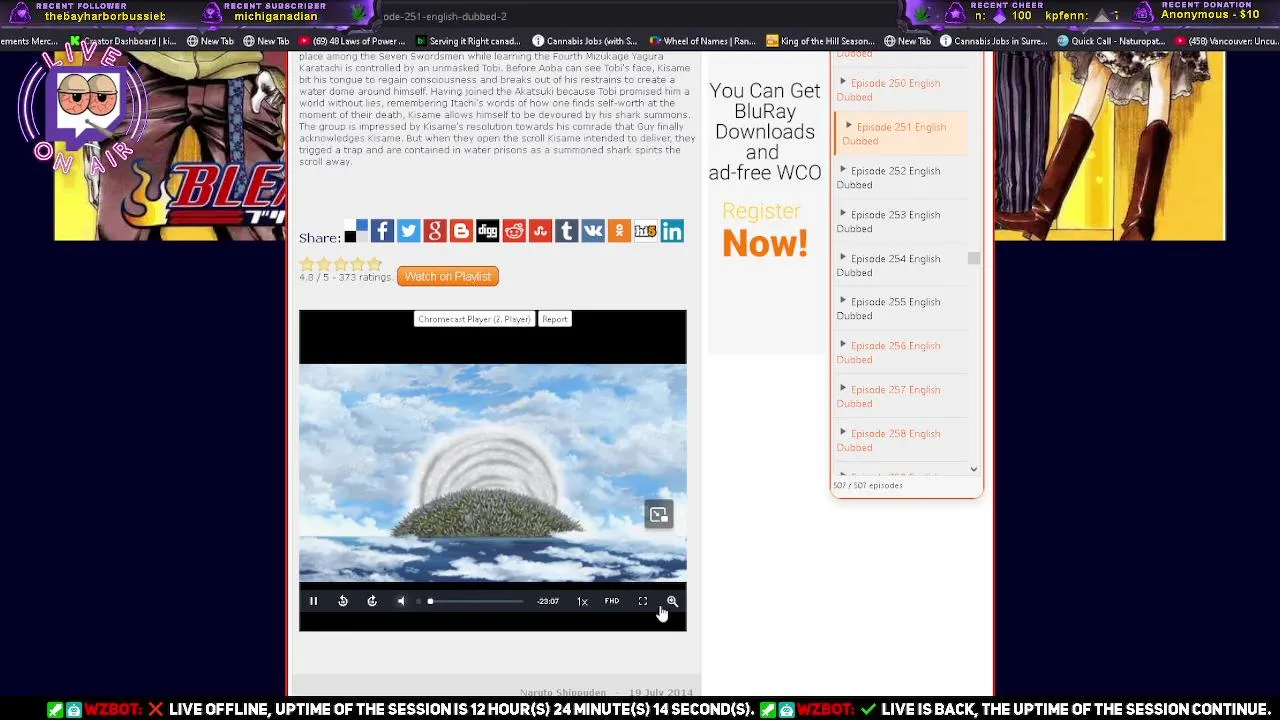Image resolution: width=1280 pixels, height=720 pixels.
Task: Open Episode 252 English Dubbed
Action: tap(888, 178)
